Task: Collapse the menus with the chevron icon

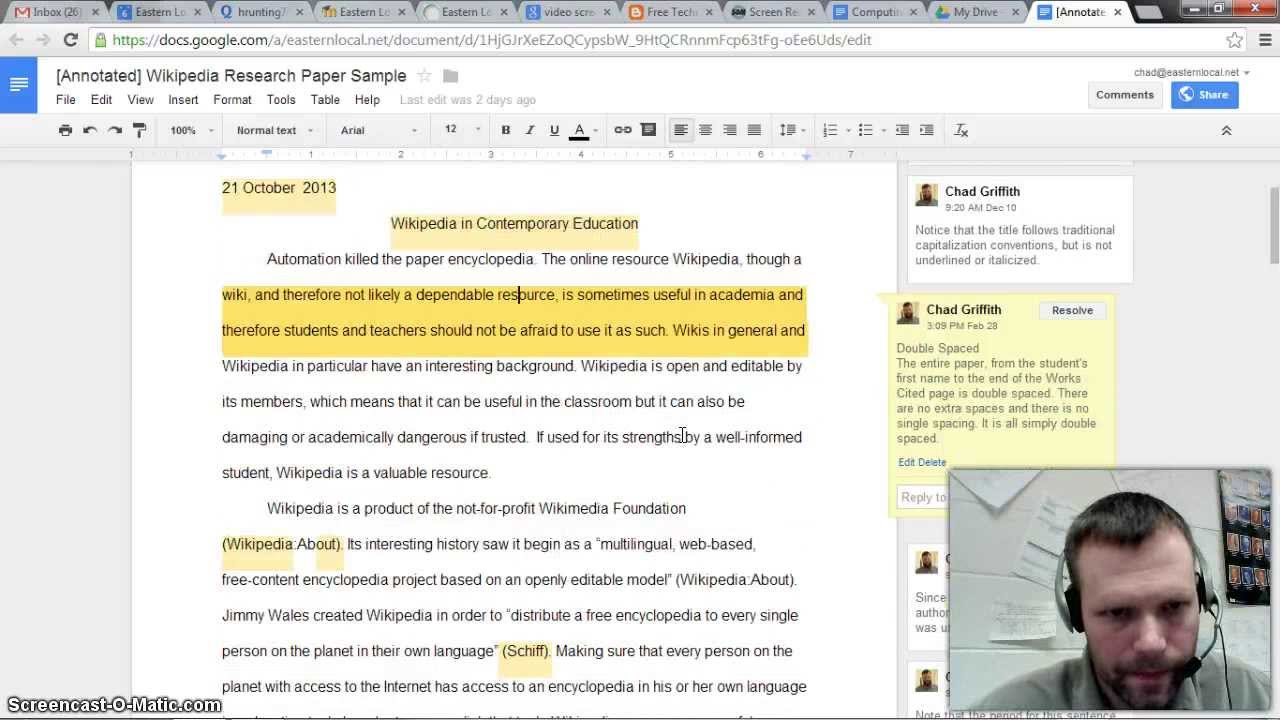Action: (x=1226, y=130)
